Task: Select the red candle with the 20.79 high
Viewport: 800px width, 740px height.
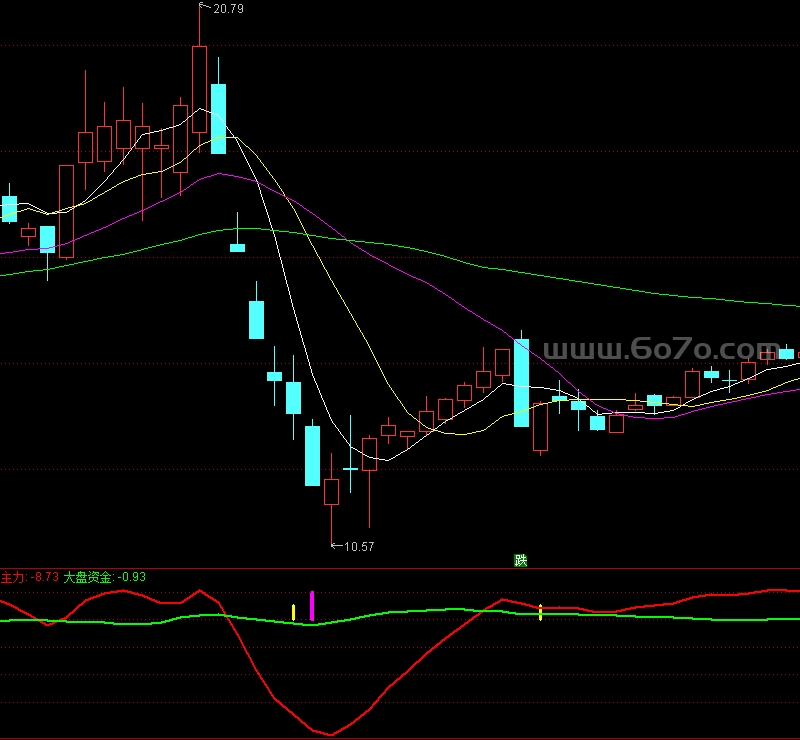Action: (199, 89)
